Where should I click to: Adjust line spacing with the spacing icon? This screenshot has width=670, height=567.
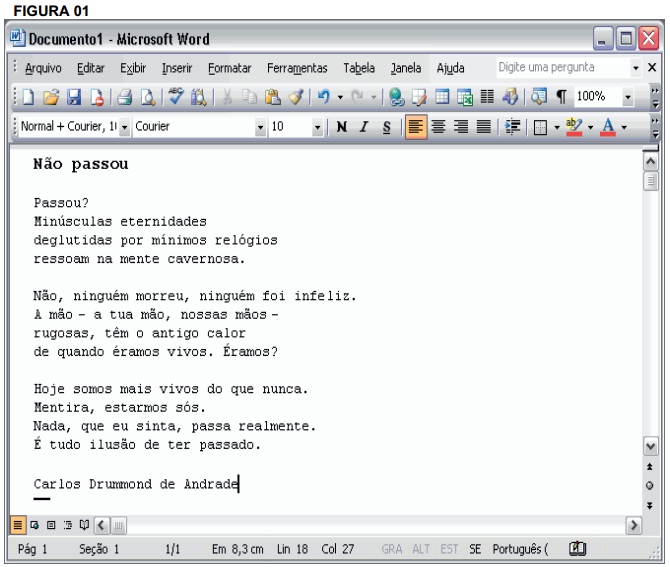coord(512,127)
